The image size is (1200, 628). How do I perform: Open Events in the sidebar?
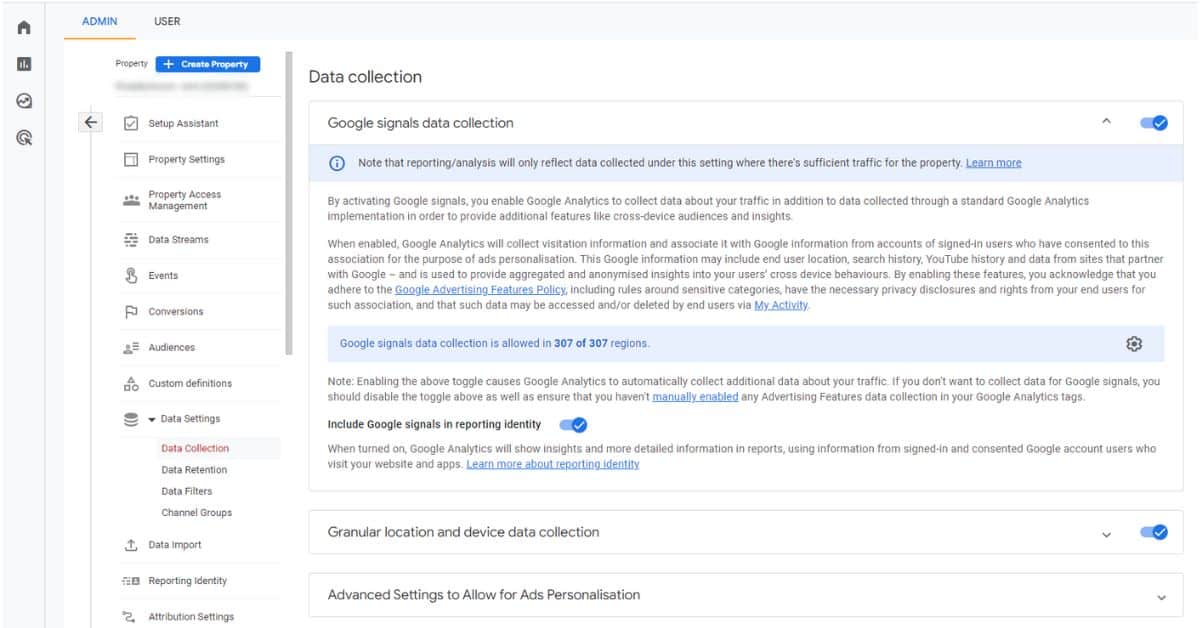click(x=163, y=276)
